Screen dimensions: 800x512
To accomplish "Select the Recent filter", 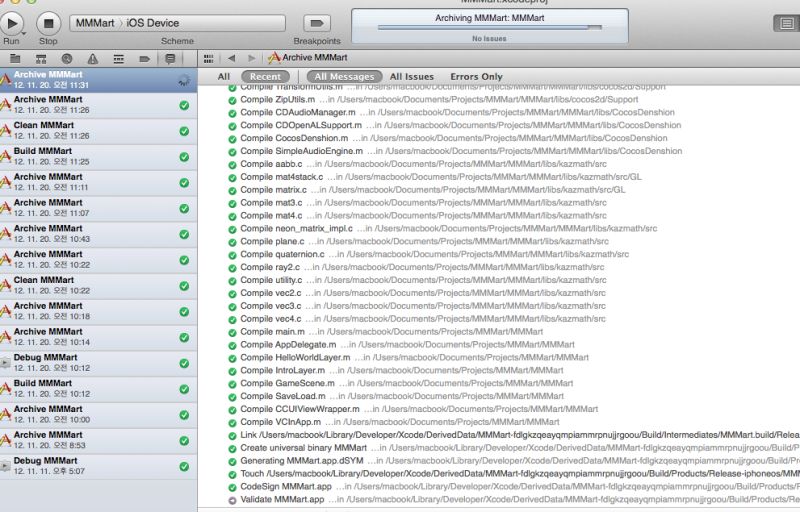I will tap(265, 76).
